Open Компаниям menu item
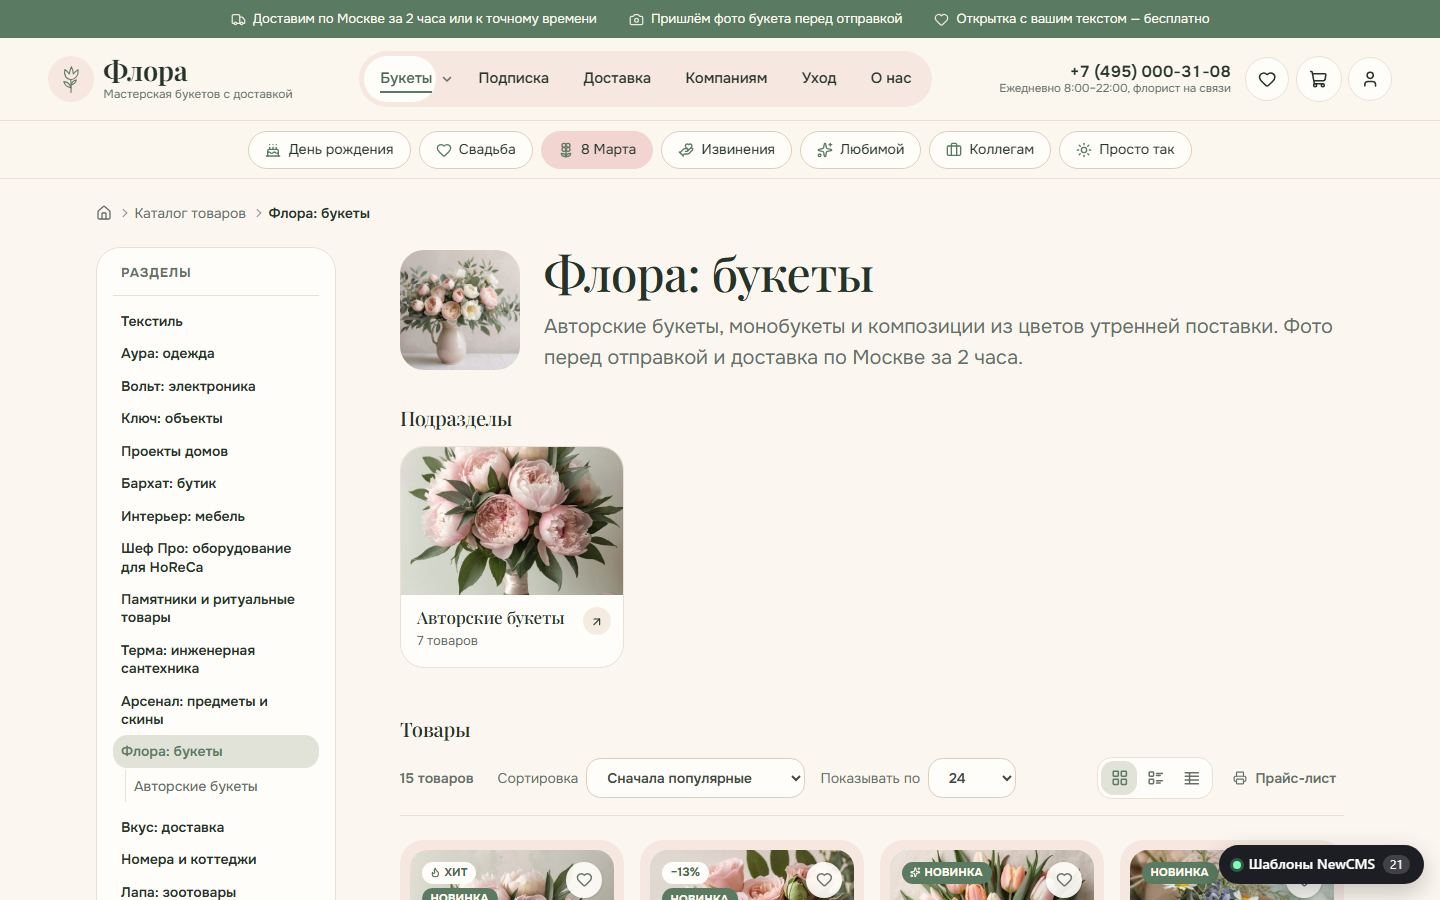 [726, 78]
